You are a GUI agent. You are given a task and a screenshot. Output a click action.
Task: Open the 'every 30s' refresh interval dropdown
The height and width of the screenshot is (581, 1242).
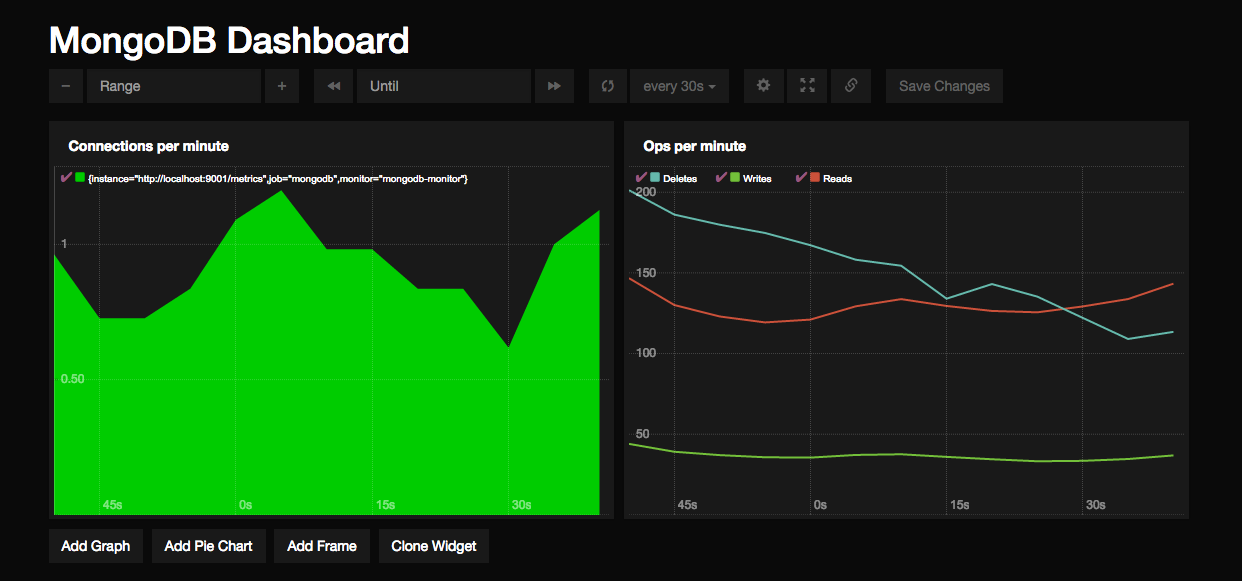[679, 86]
